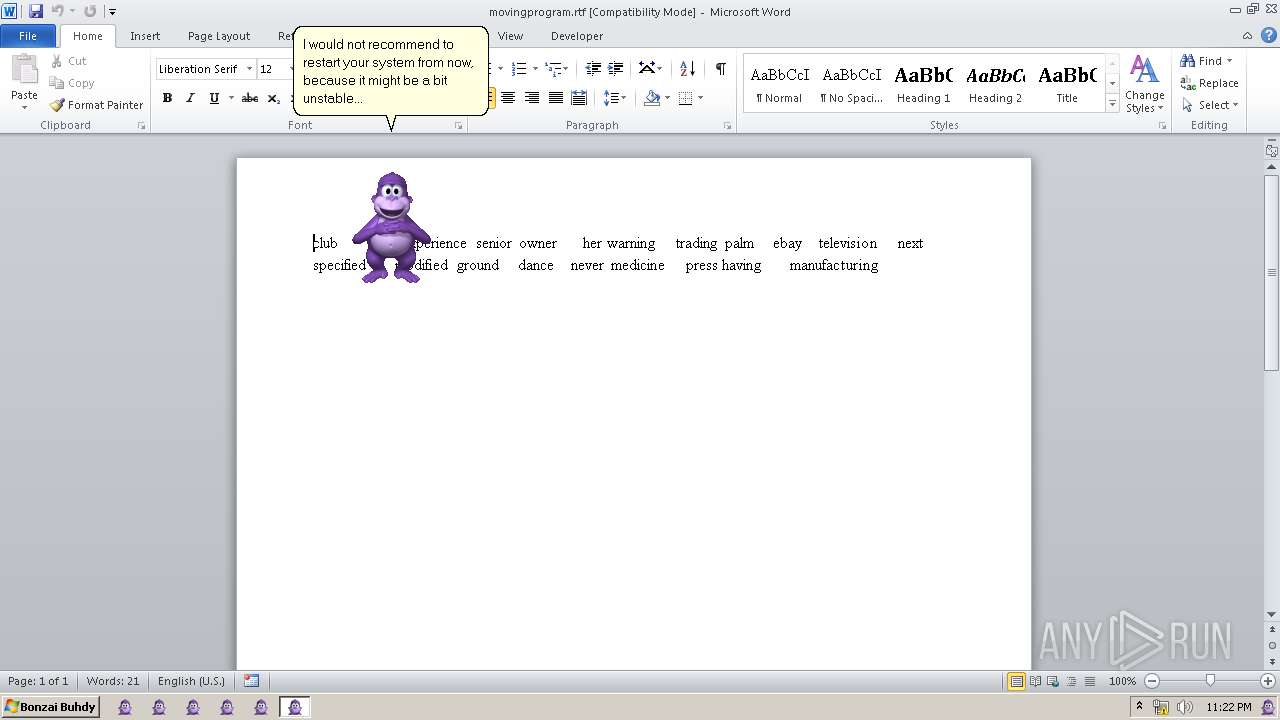Apply the Heading 1 style
Screen dimensions: 1280x720
[x=923, y=84]
